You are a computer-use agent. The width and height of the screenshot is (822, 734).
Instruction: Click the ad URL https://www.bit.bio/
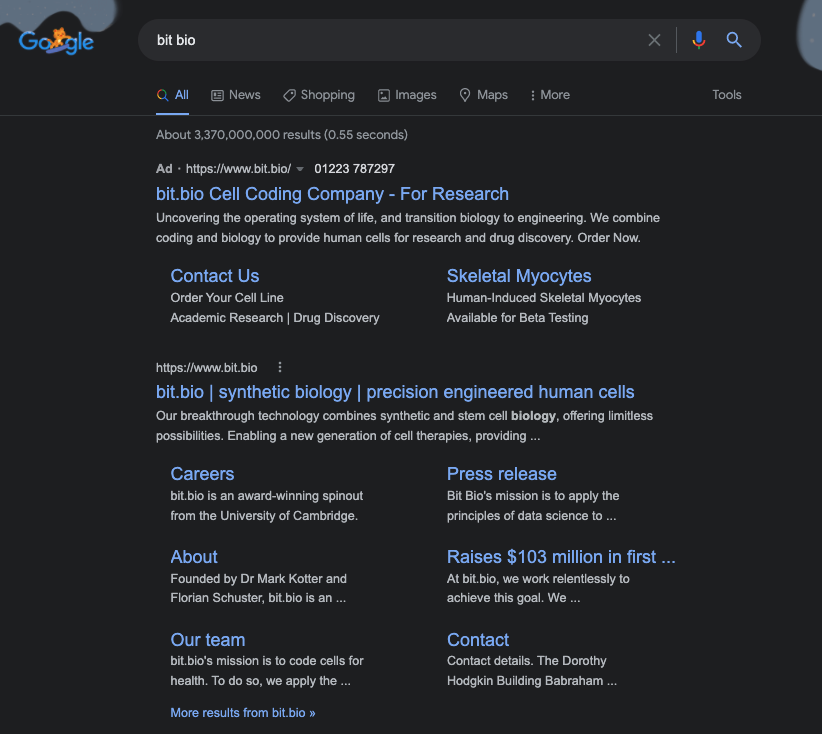click(239, 169)
